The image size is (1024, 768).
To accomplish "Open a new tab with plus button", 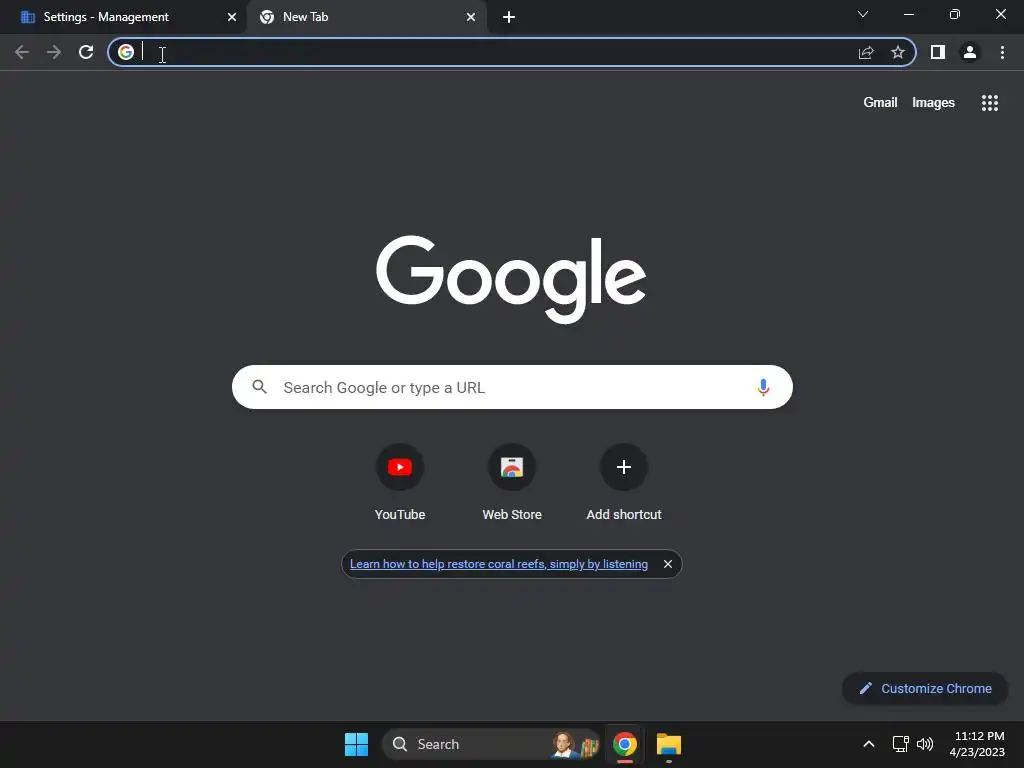I will [x=509, y=17].
